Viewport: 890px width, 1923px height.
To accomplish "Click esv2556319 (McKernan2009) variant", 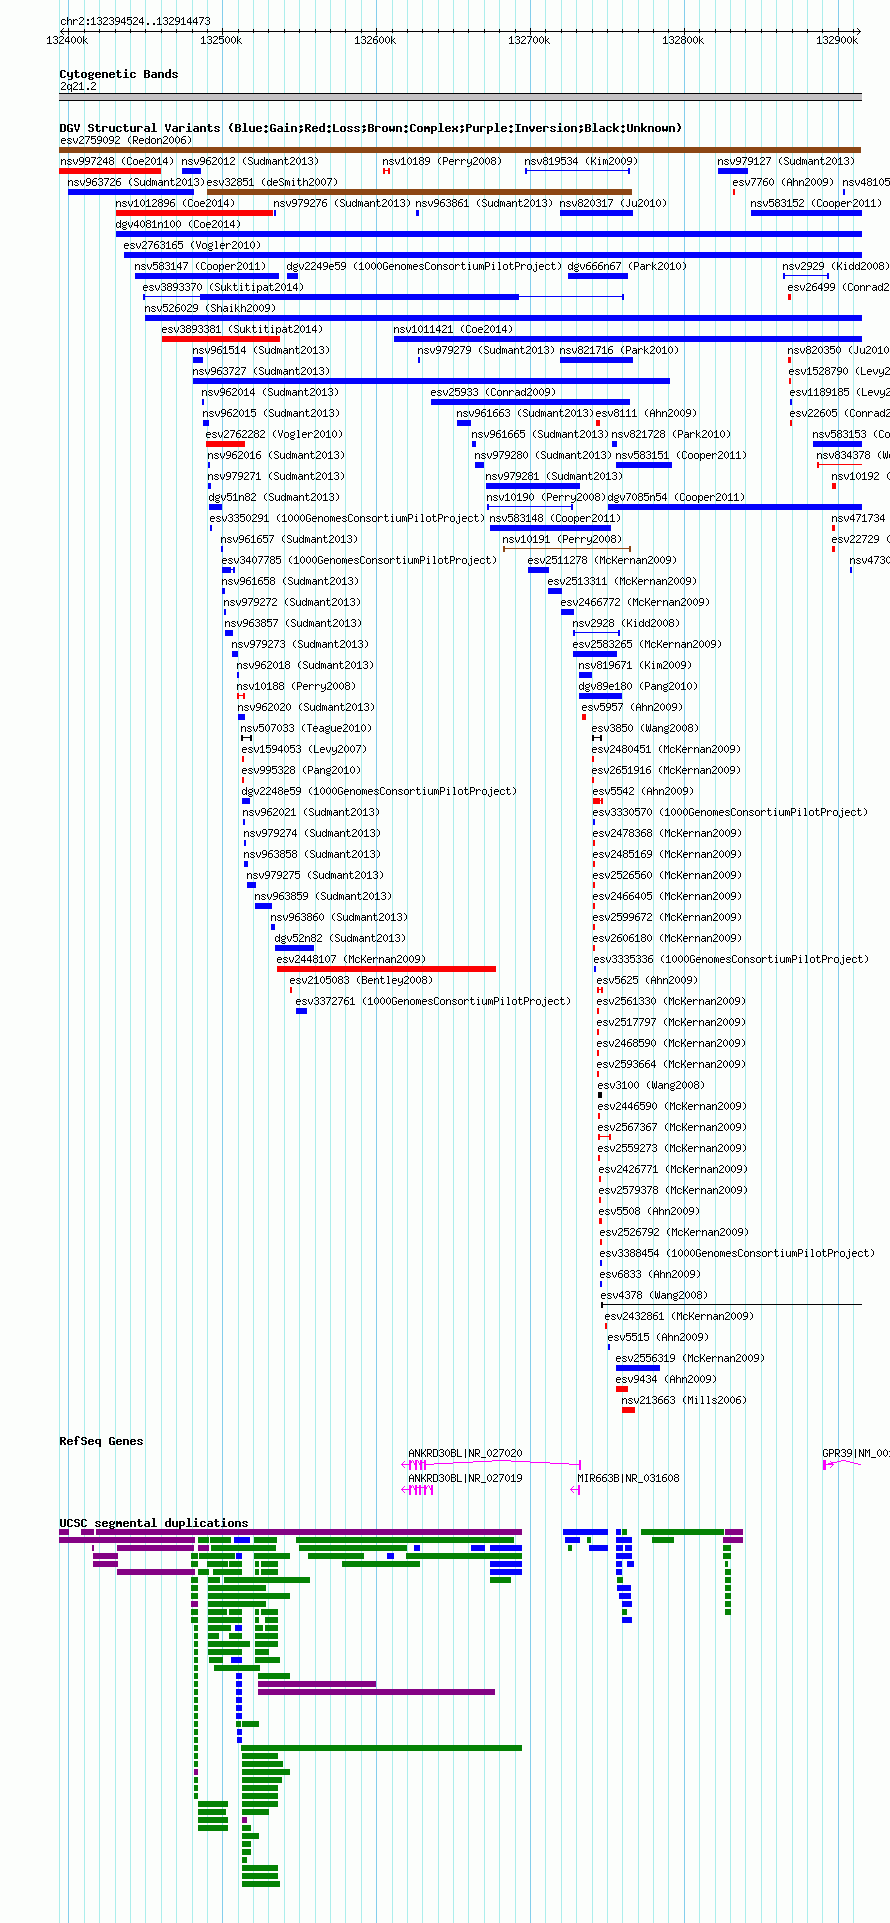I will (638, 1368).
